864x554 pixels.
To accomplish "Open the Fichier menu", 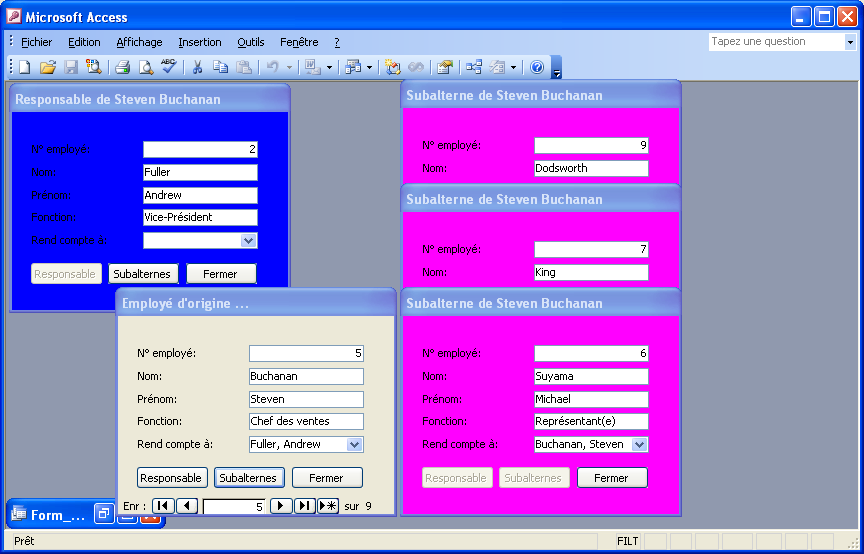I will (36, 42).
